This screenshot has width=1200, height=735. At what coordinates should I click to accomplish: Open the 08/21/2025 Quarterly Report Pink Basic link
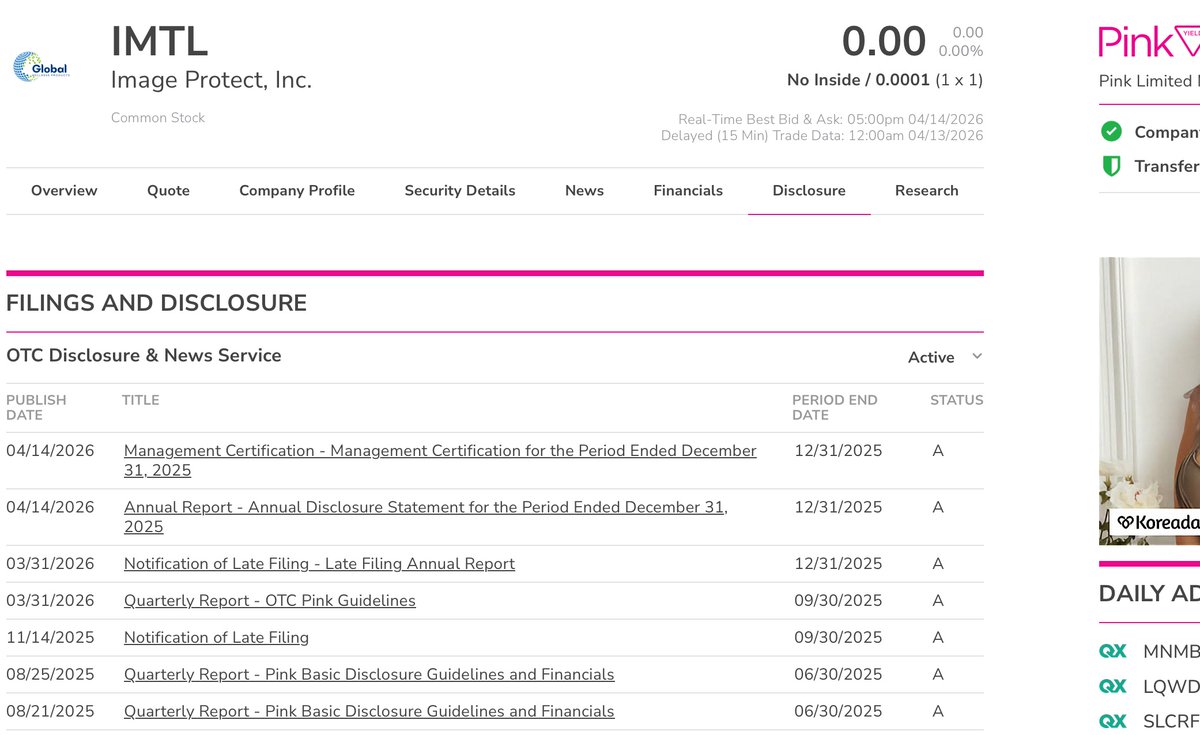tap(369, 712)
